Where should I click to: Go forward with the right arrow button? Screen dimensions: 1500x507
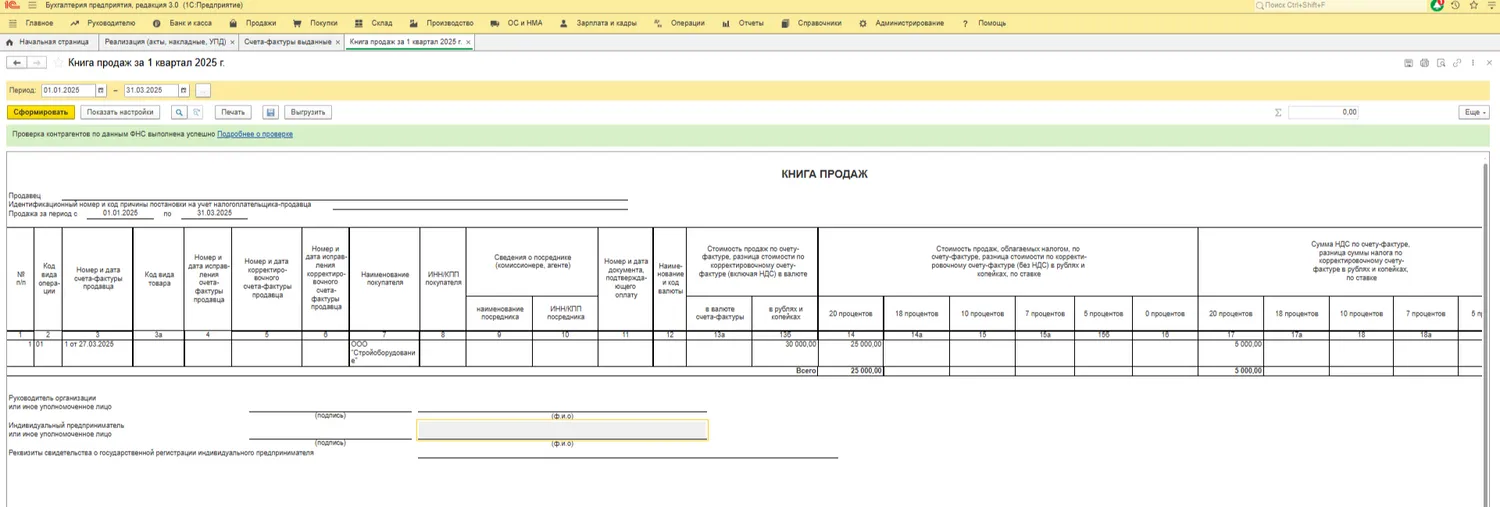(x=36, y=63)
